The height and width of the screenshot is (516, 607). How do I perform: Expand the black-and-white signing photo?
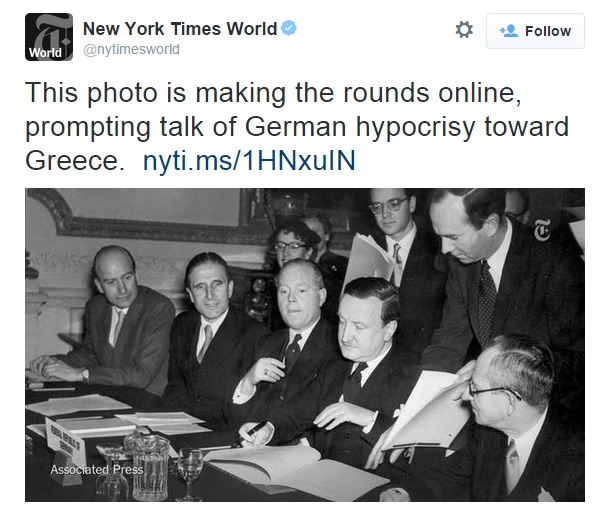point(305,345)
